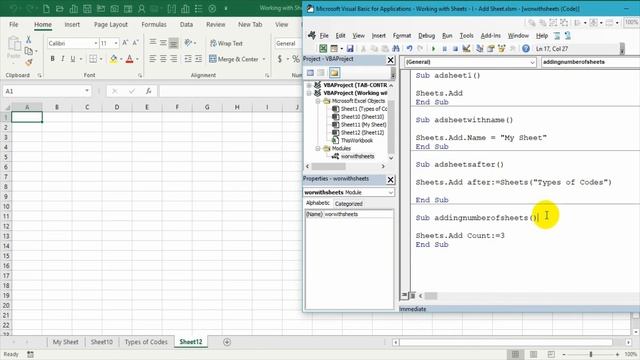Screen dimensions: 640x360
Task: Click View Code icon in Project panel
Action: [x=310, y=73]
